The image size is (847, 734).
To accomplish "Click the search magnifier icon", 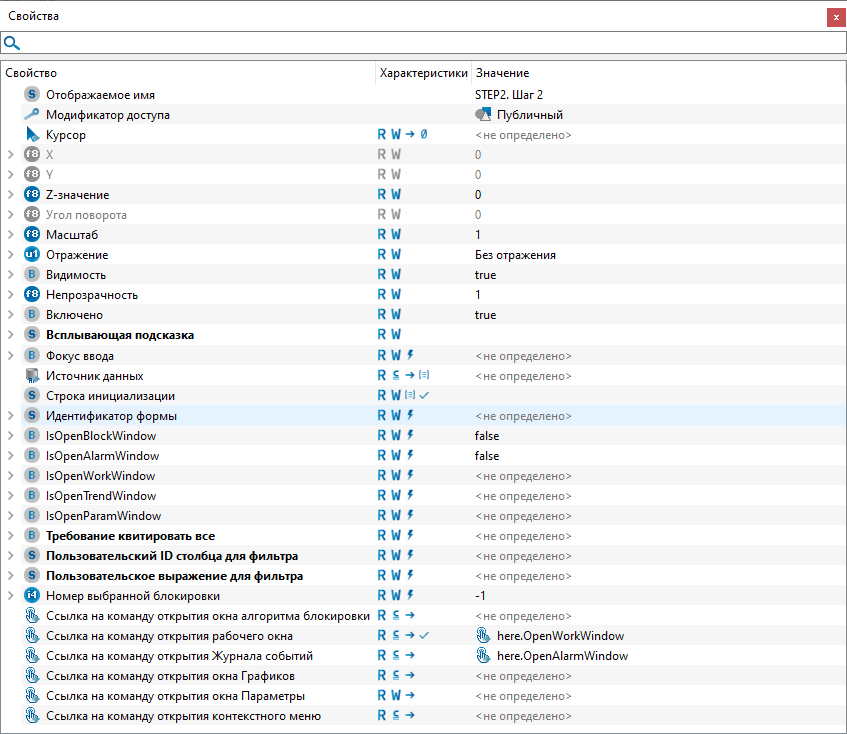I will point(12,43).
